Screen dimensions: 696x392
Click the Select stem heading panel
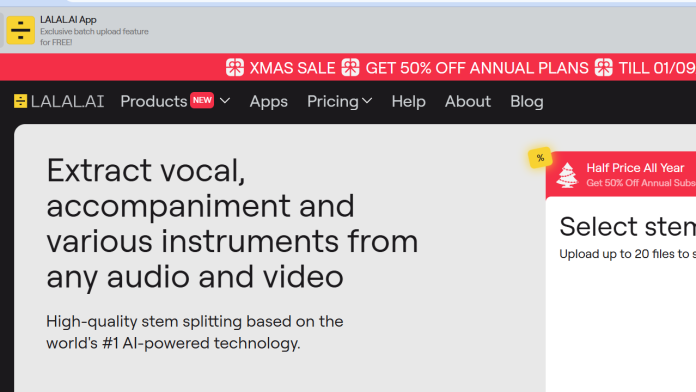(627, 226)
